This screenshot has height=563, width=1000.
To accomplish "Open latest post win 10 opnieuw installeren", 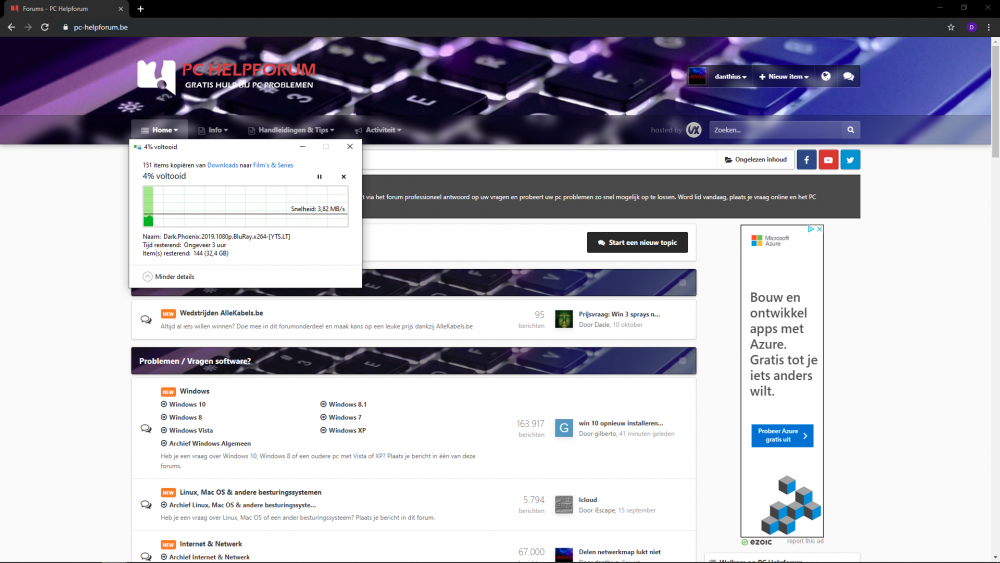I will click(x=621, y=423).
